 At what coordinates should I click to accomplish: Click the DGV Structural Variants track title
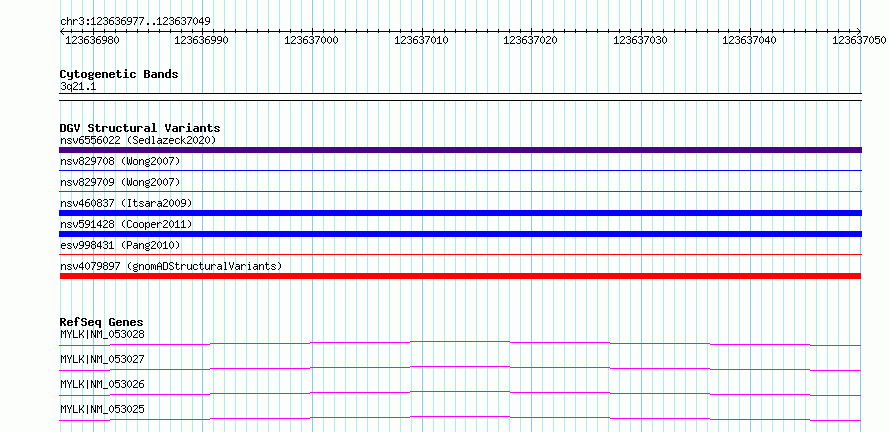coord(140,128)
